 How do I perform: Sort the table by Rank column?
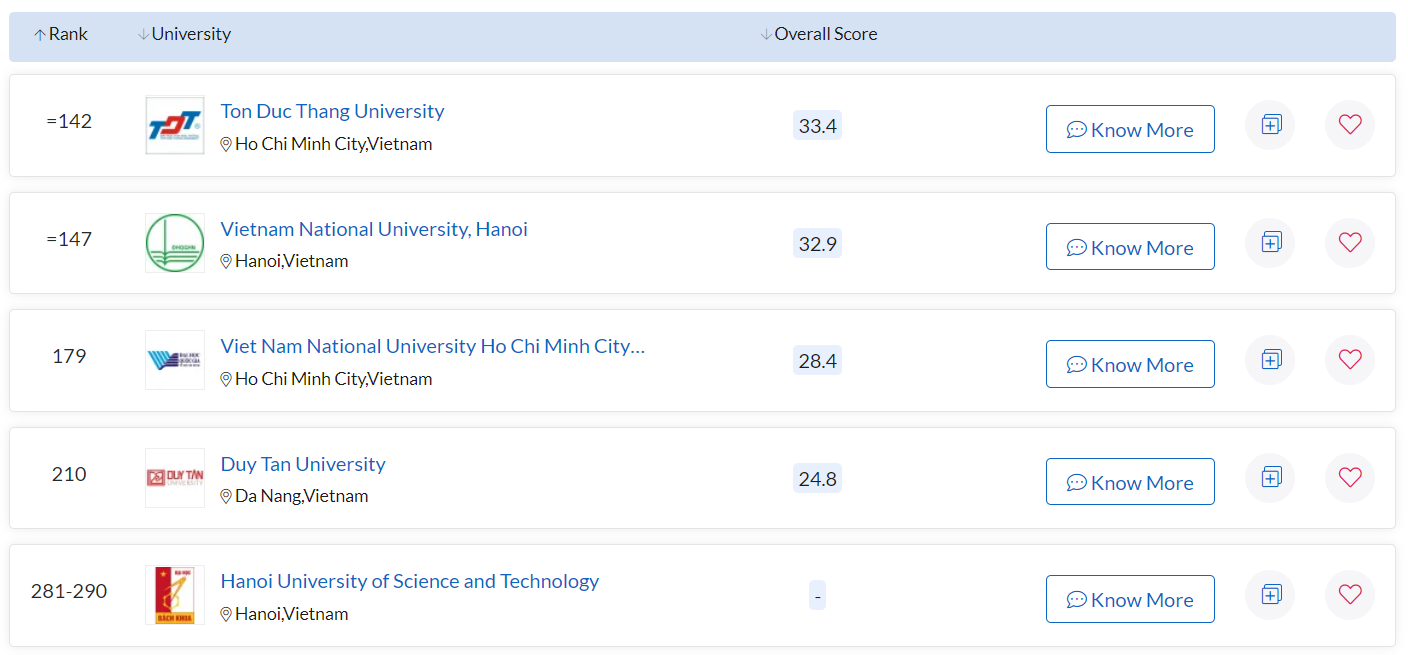tap(61, 34)
